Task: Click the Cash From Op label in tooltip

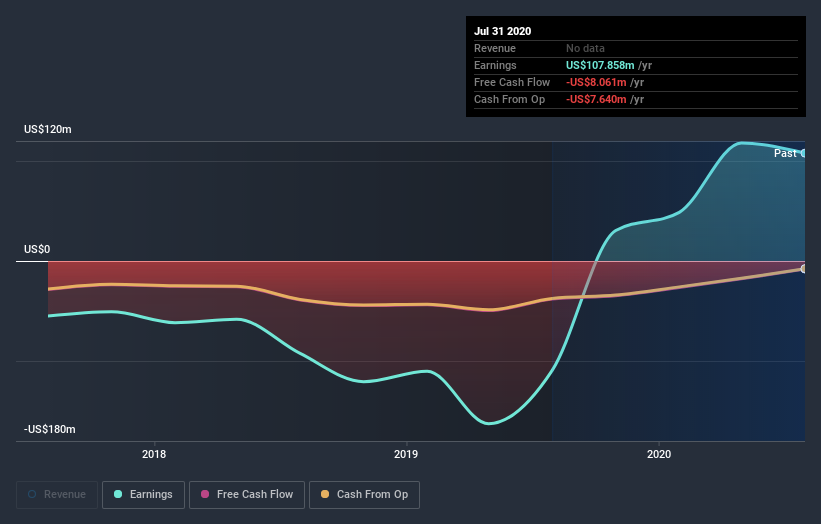Action: point(509,99)
